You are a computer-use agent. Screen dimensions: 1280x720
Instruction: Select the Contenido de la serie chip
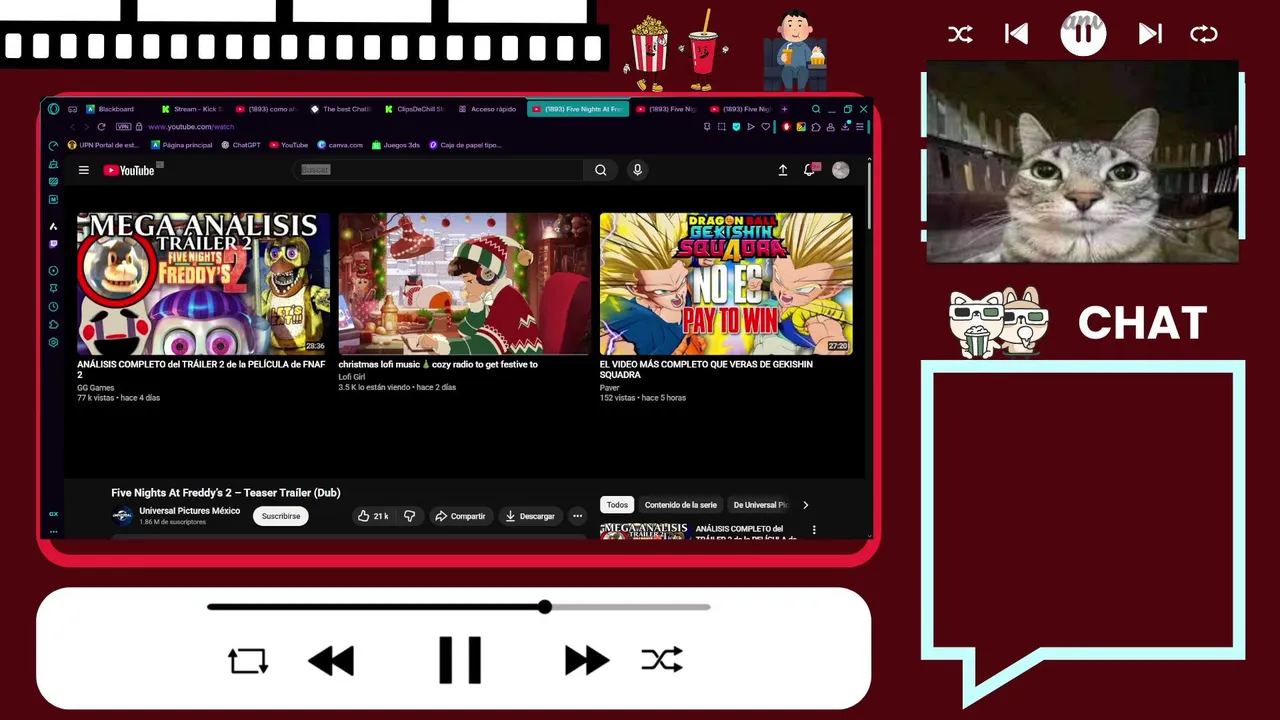[x=681, y=505]
